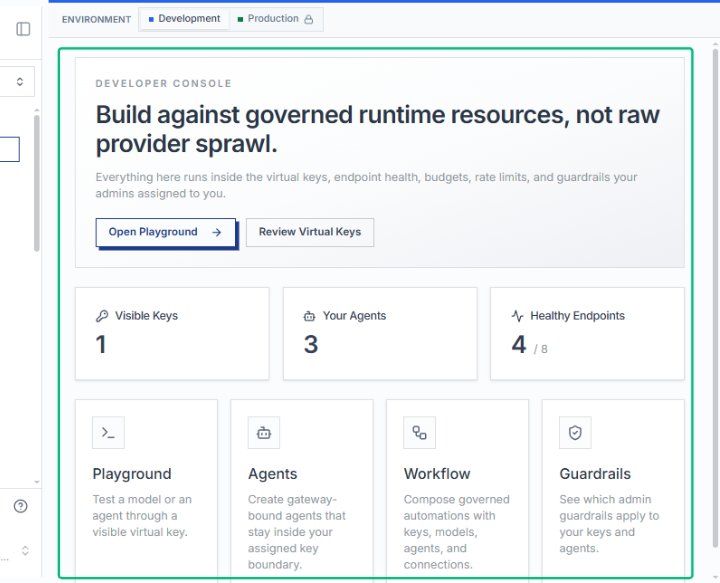Viewport: 720px width, 583px height.
Task: Expand the bottom sidebar chevron menu
Action: (25, 550)
